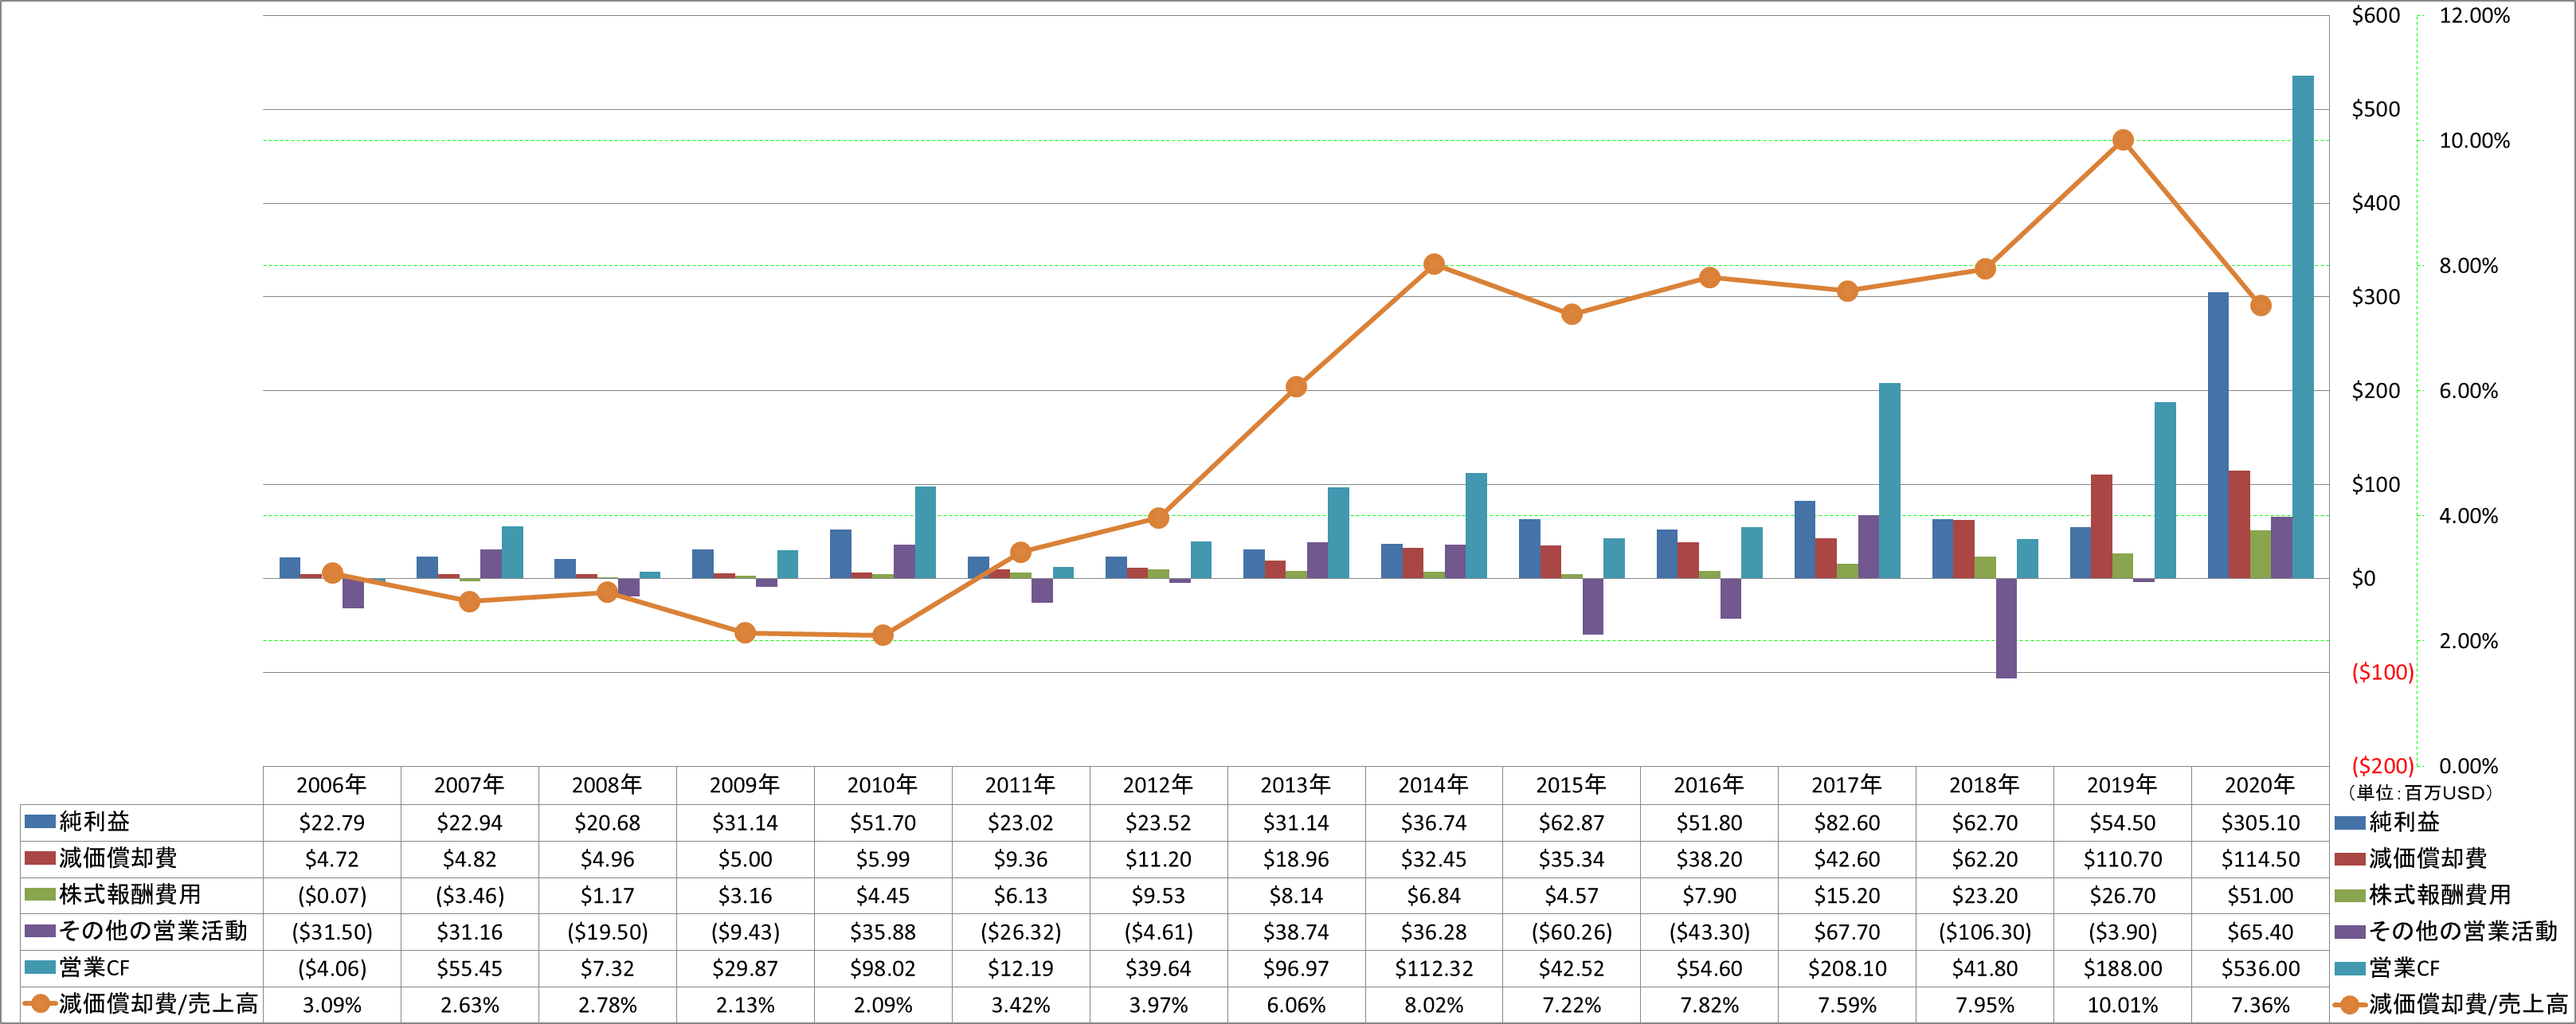Click the orange peak marker above 2019年
Viewport: 2576px width, 1024px height.
2122,140
